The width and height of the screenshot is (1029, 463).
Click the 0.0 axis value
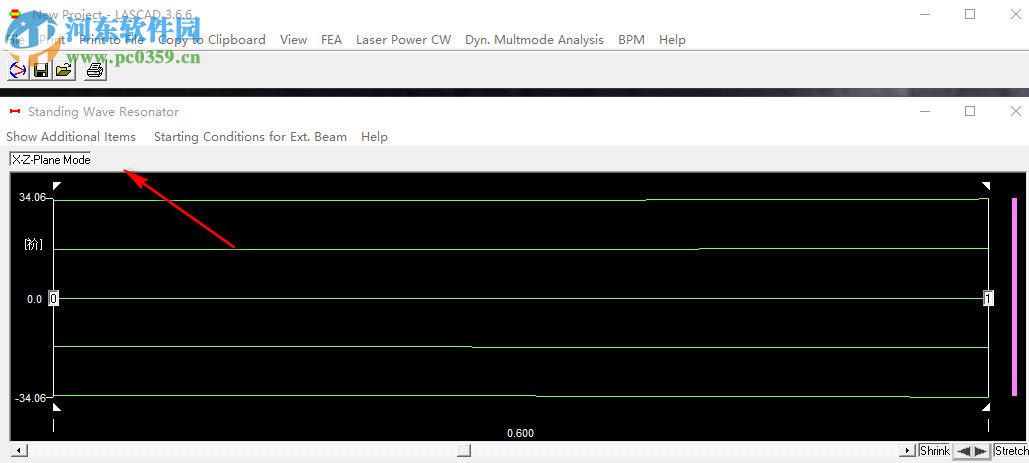pos(34,299)
